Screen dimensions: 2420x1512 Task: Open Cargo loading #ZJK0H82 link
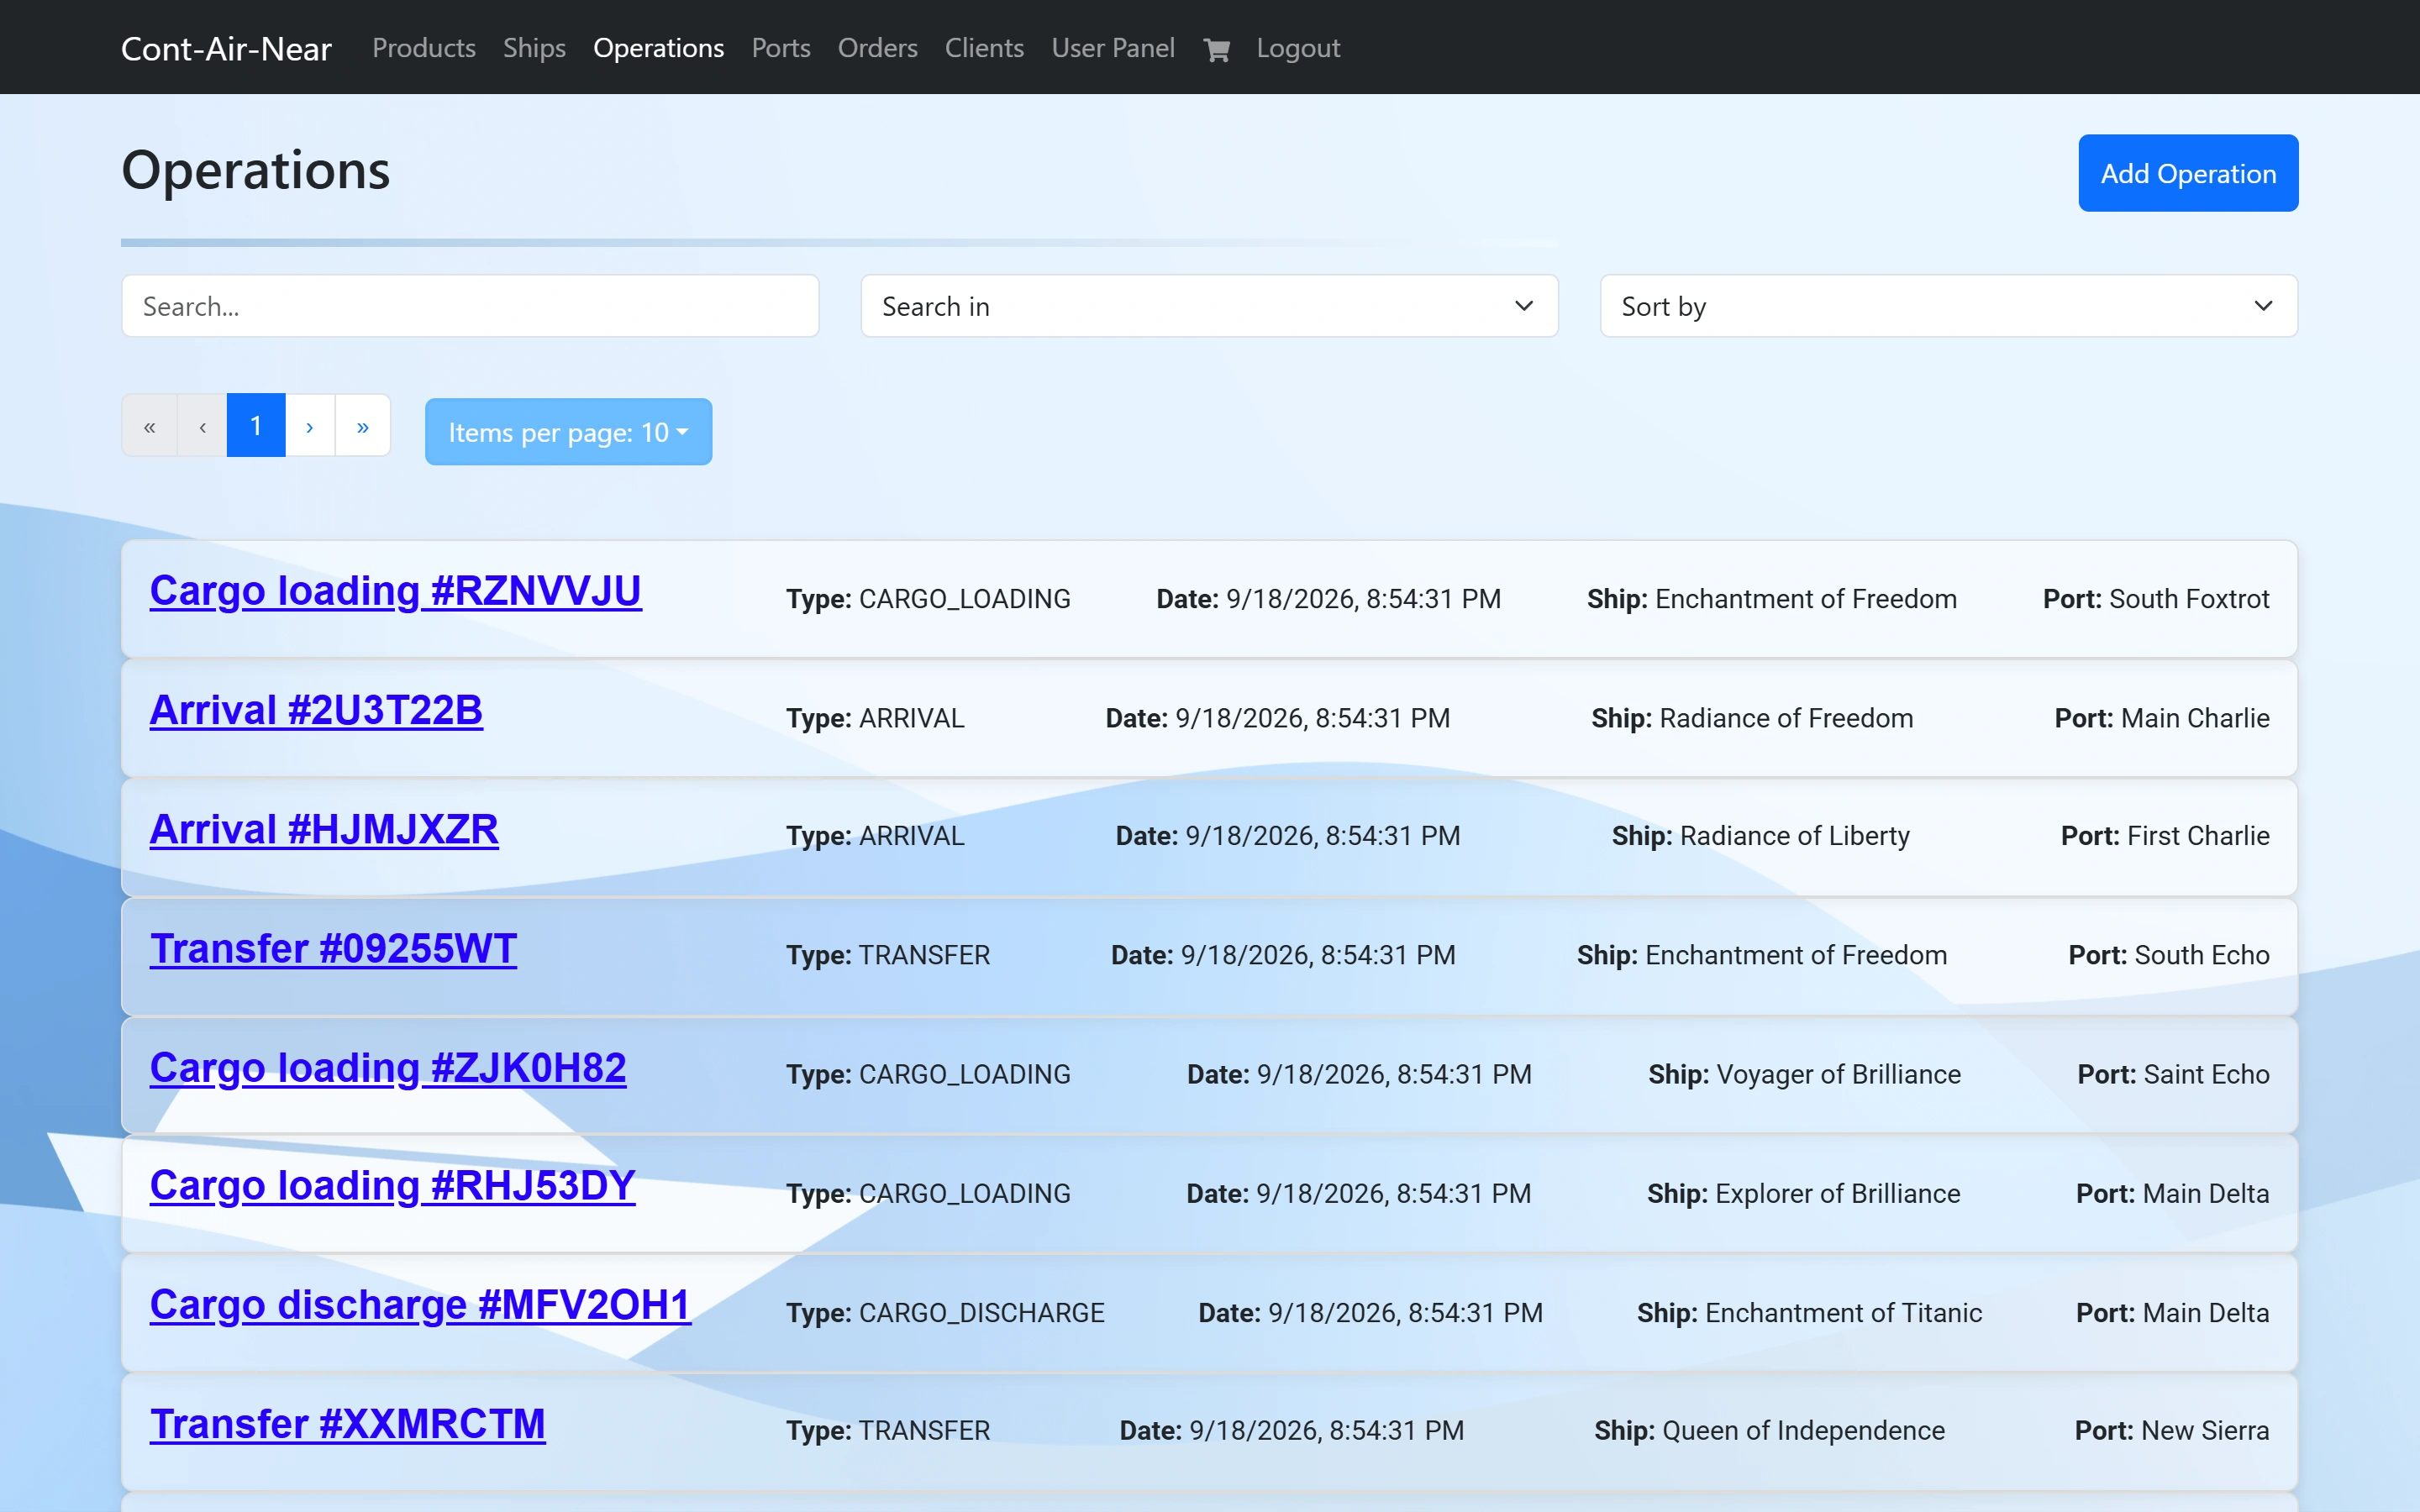click(x=388, y=1068)
